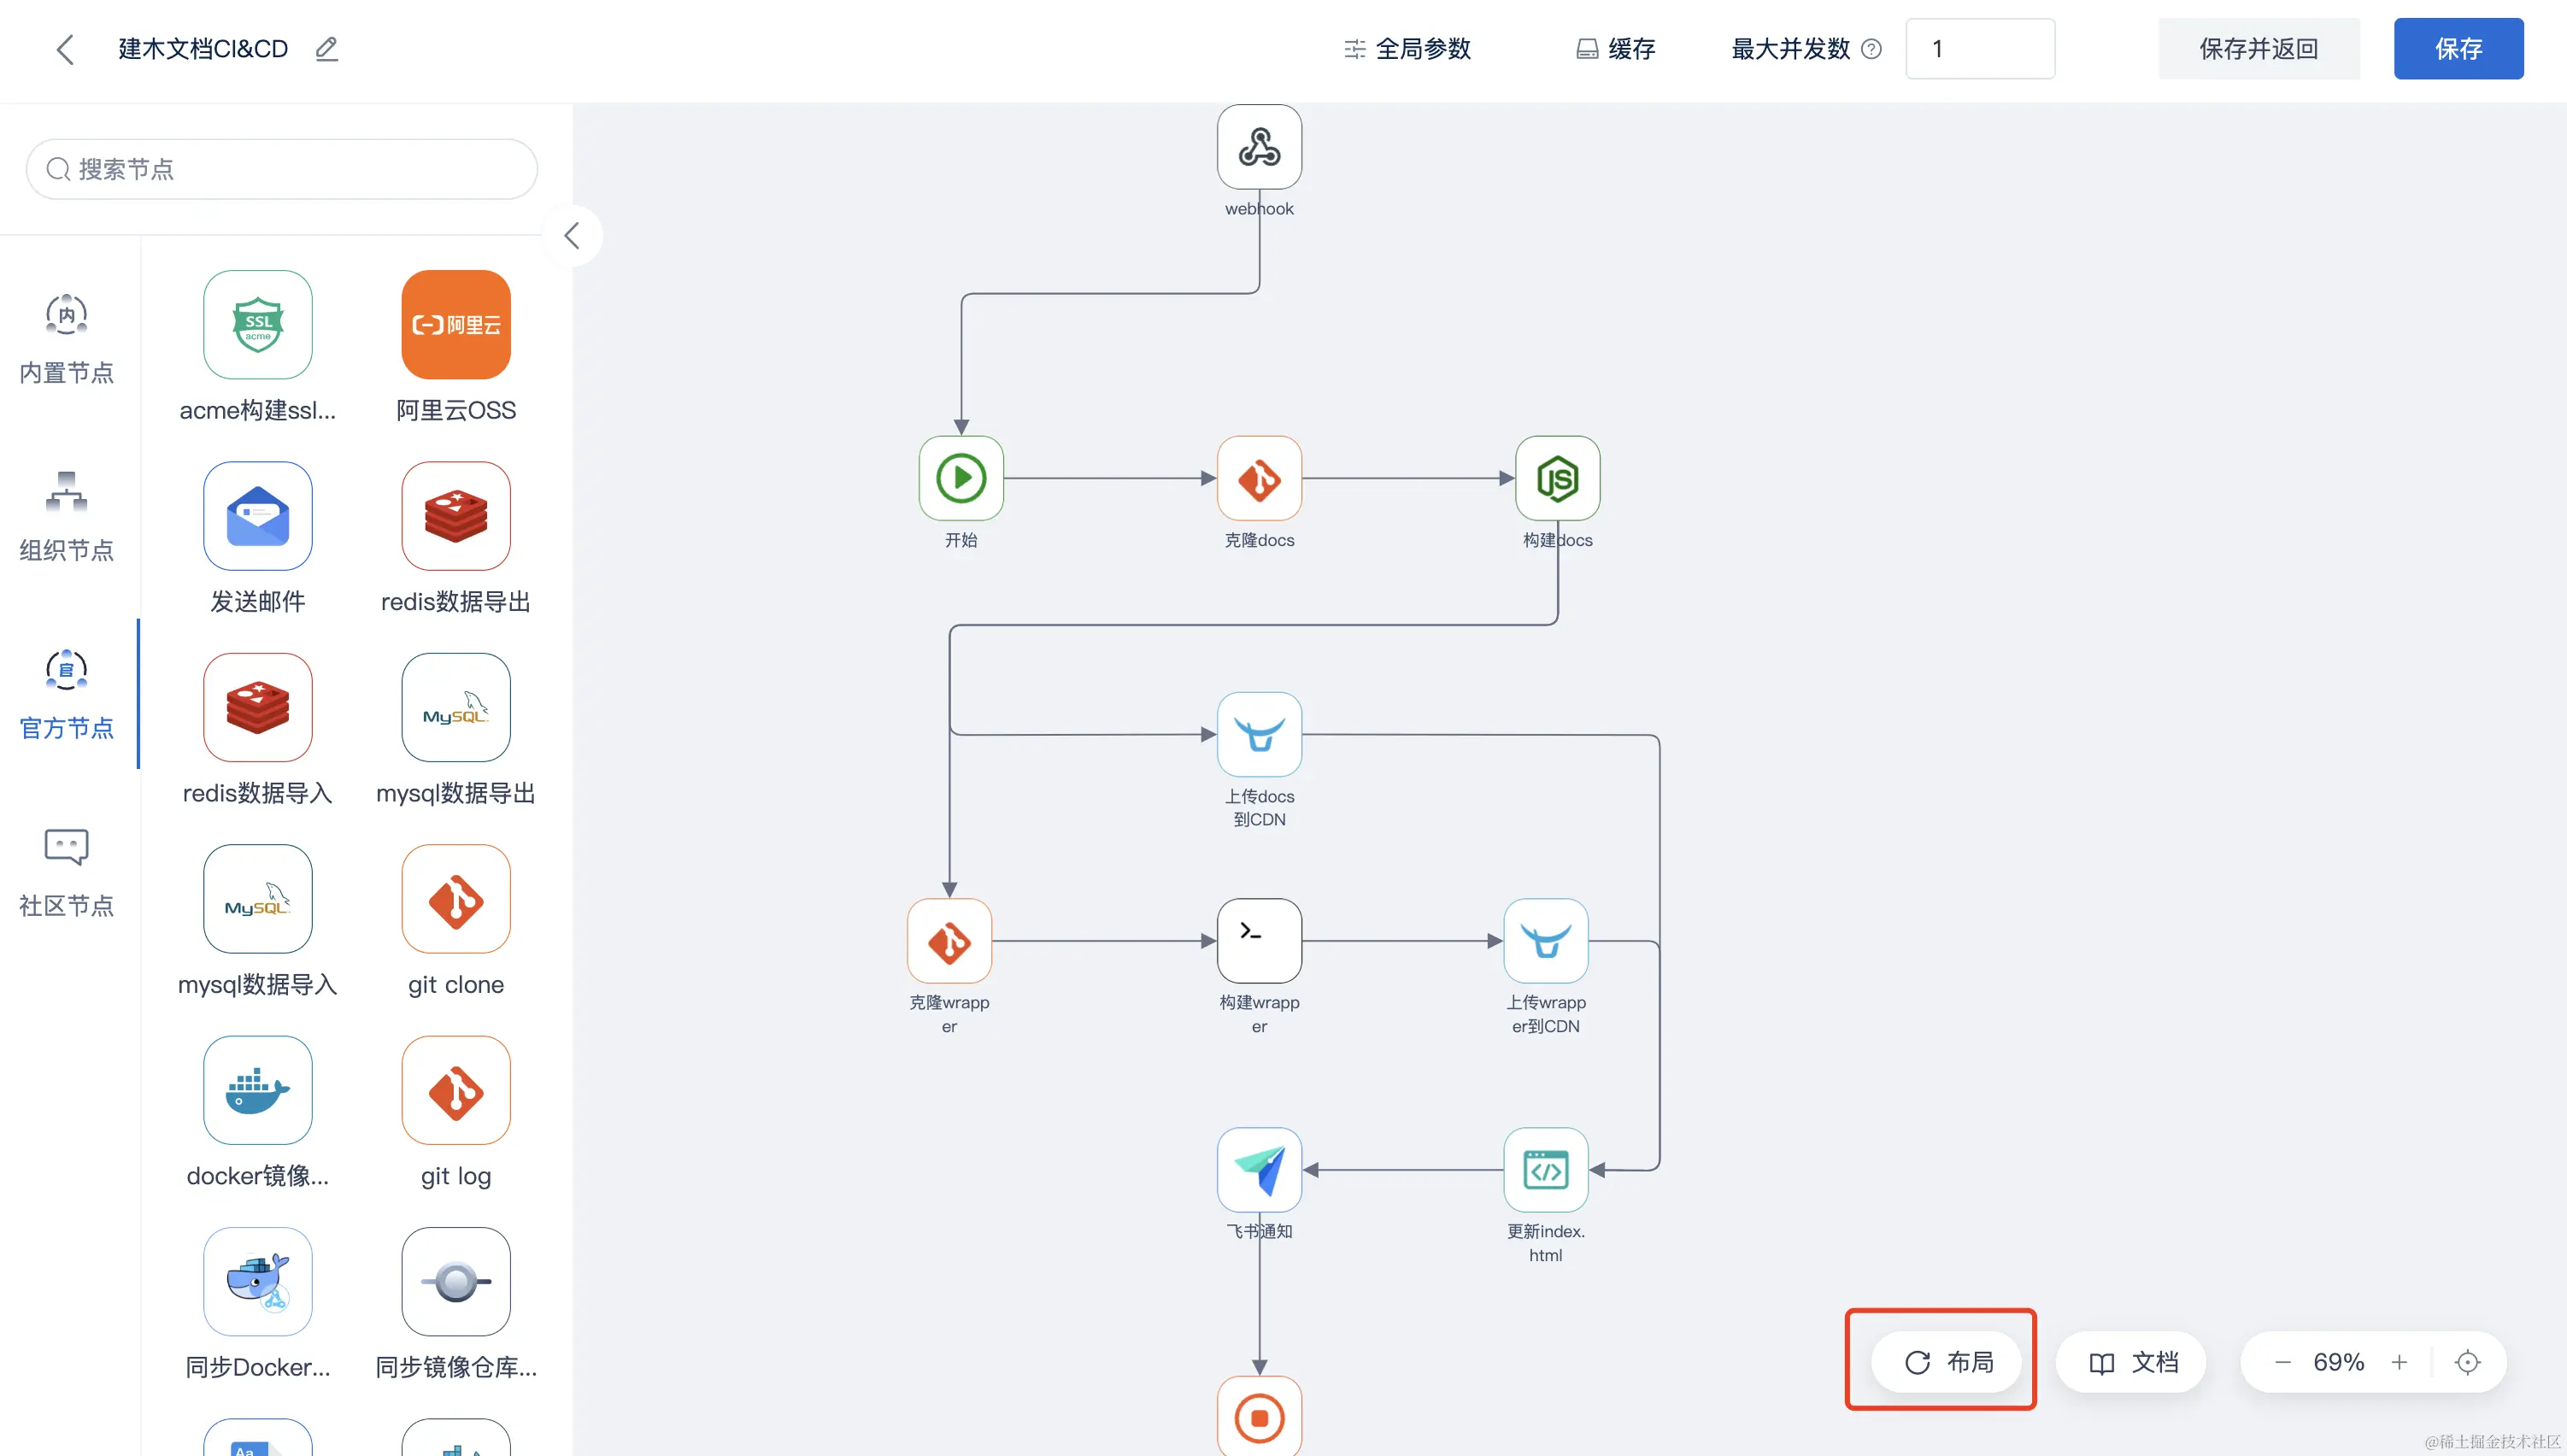The image size is (2567, 1456).
Task: Open the 组织节点 tab
Action: [66, 516]
